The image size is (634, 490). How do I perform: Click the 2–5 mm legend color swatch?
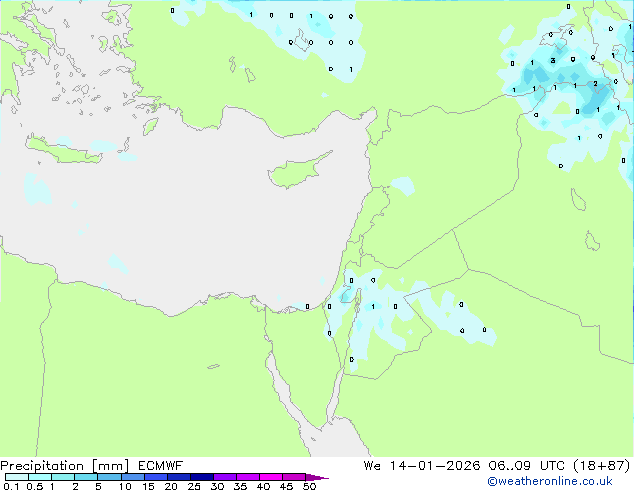(86, 477)
